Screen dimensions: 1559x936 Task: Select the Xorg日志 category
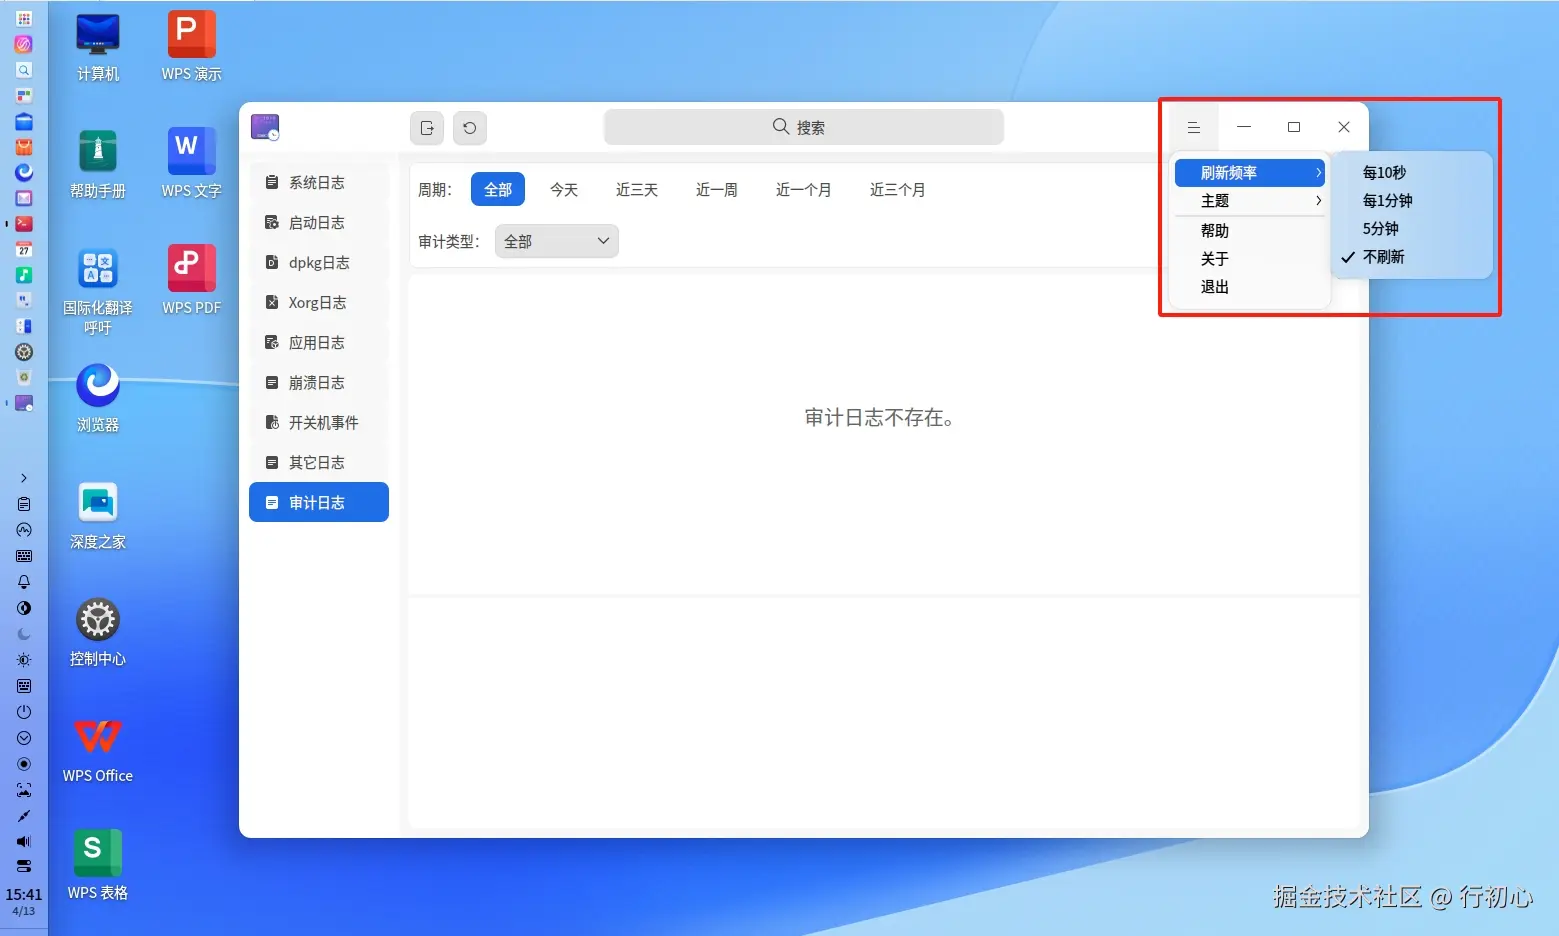pyautogui.click(x=316, y=302)
